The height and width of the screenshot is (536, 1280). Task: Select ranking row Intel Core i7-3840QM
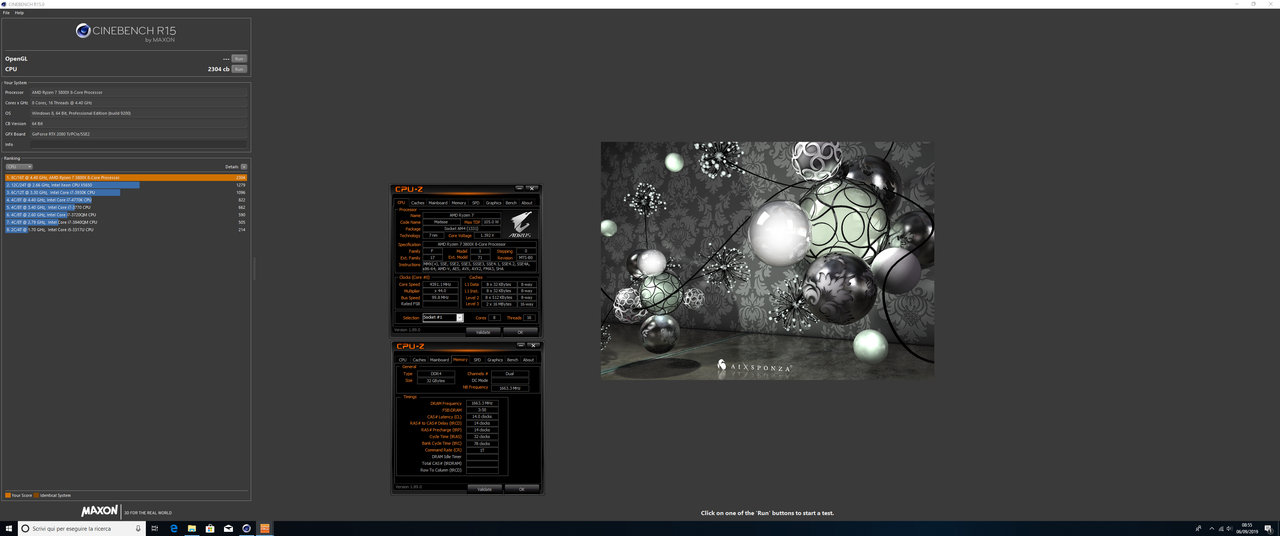click(126, 222)
